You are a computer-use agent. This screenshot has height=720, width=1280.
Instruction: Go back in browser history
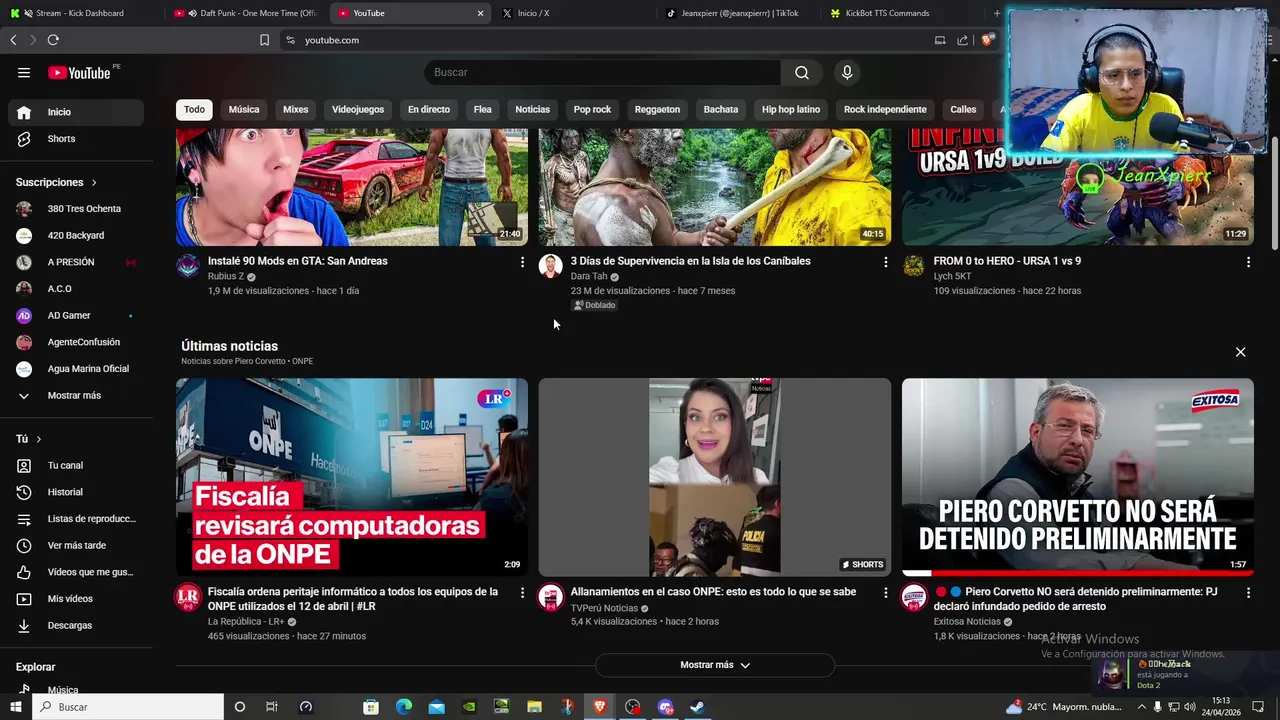(x=13, y=40)
